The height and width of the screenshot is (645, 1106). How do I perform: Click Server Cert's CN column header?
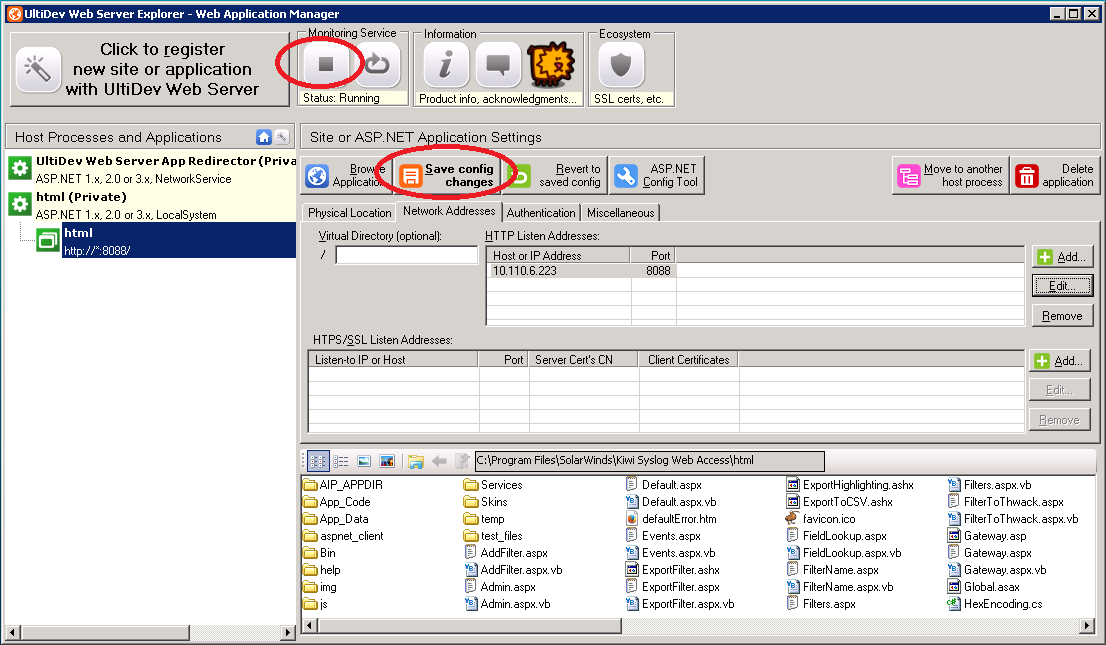(x=583, y=359)
